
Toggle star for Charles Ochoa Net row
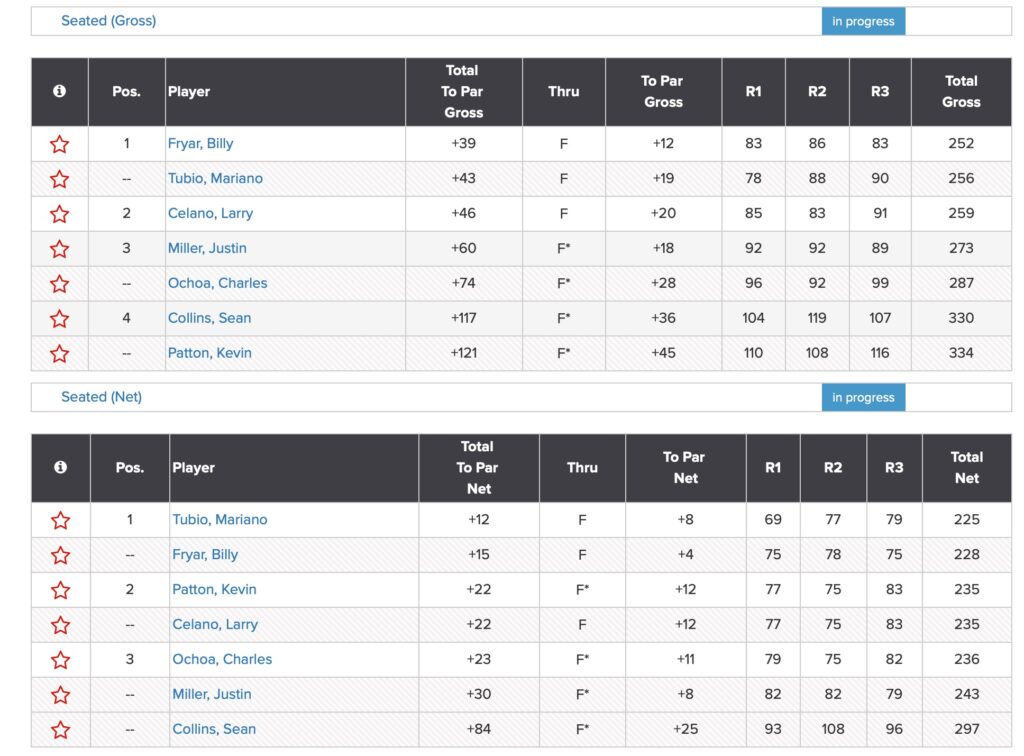click(x=61, y=660)
